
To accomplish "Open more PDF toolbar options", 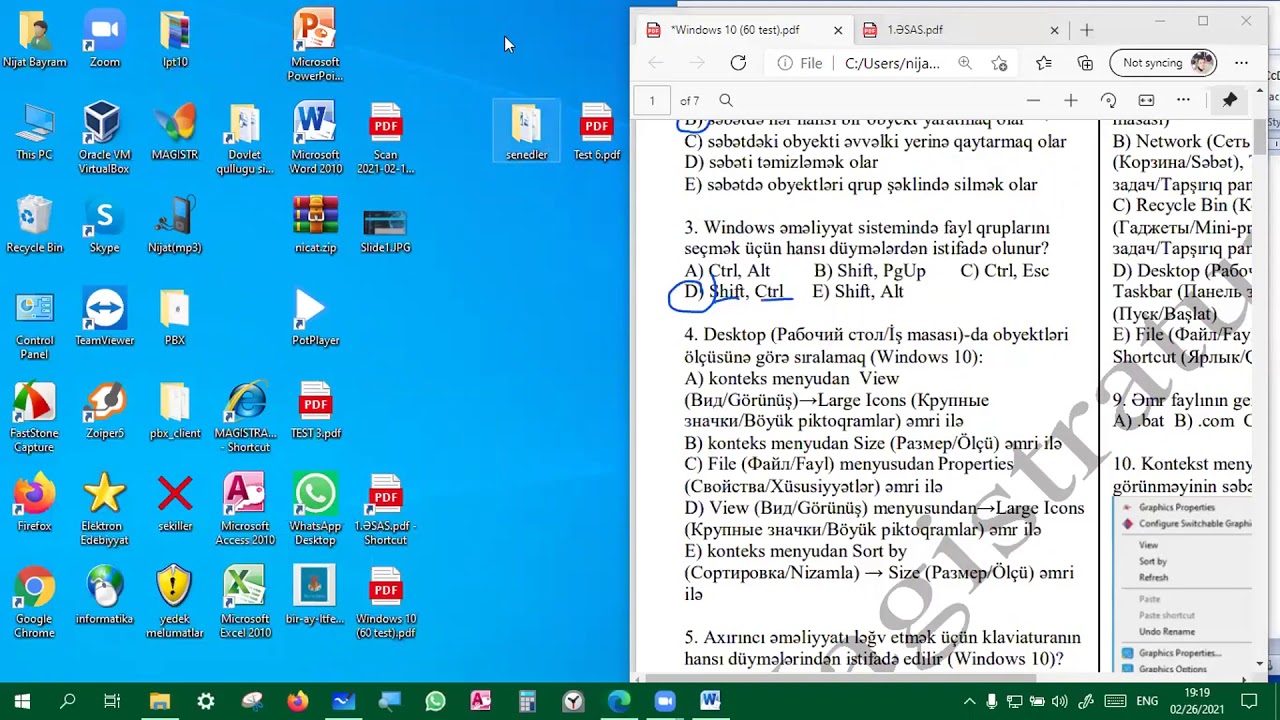I will pos(1183,100).
